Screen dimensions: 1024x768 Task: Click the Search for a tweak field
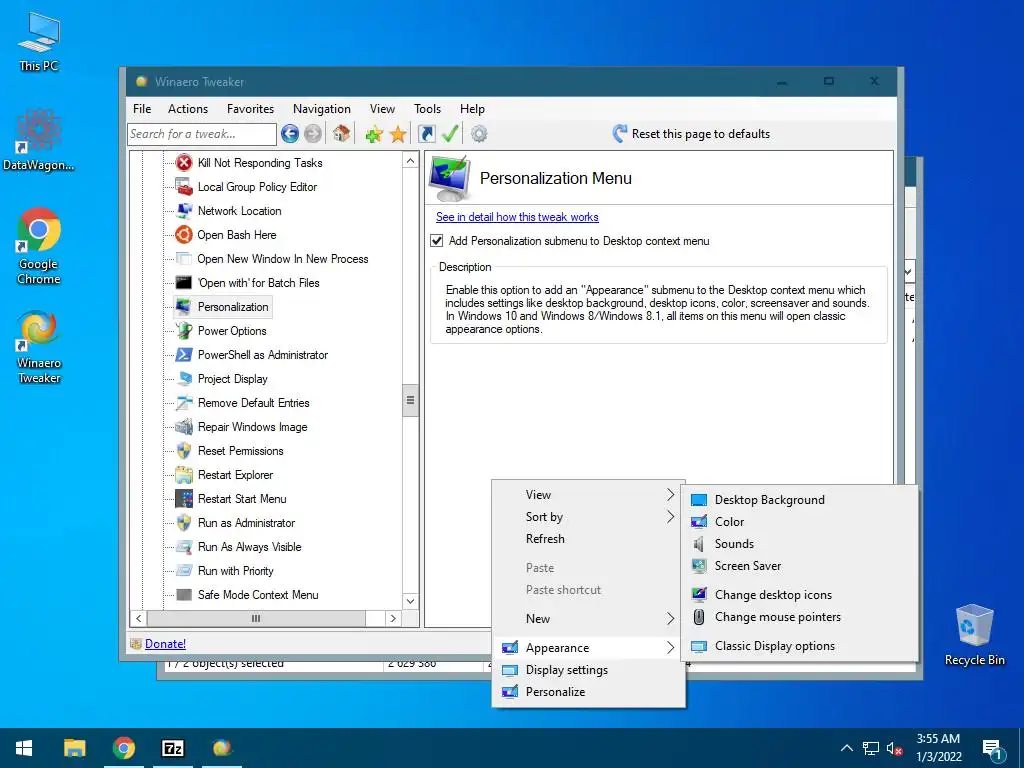tap(202, 134)
